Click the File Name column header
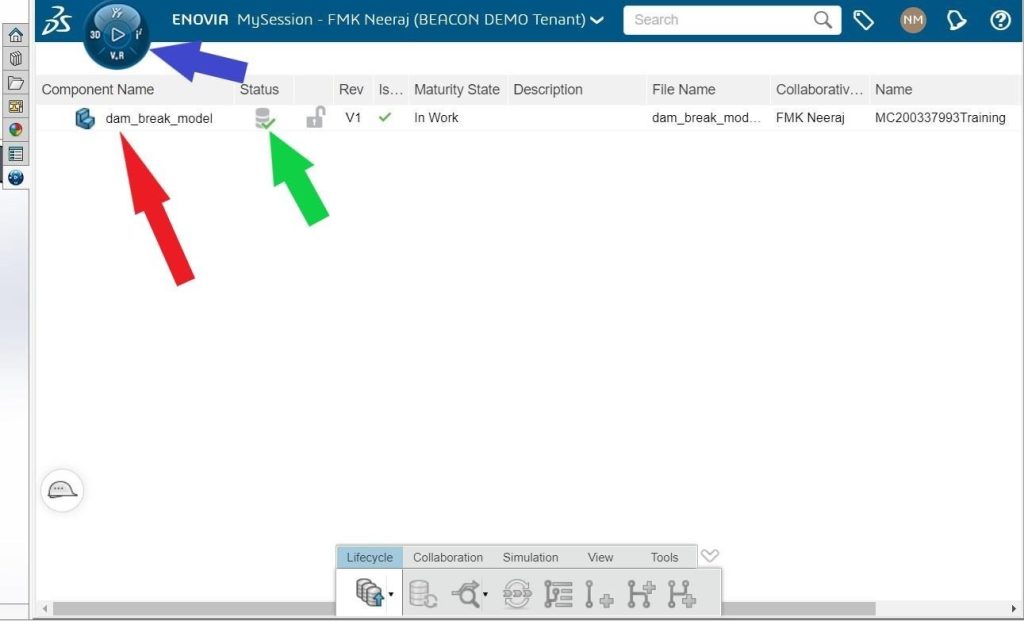The image size is (1024, 621). click(x=684, y=89)
